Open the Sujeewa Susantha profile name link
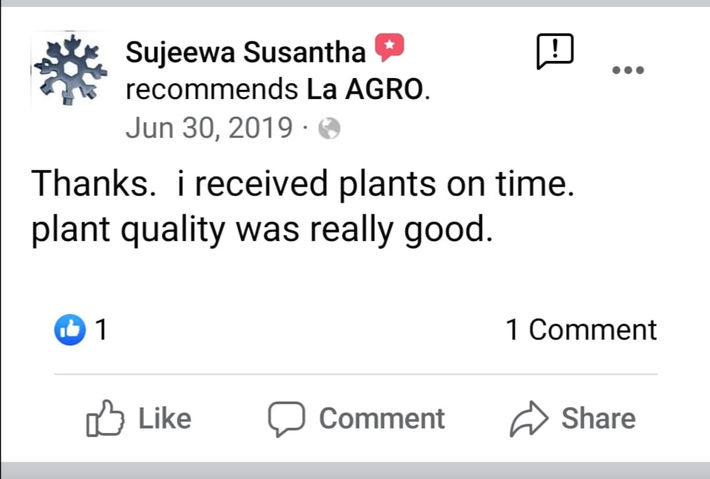 [x=246, y=50]
